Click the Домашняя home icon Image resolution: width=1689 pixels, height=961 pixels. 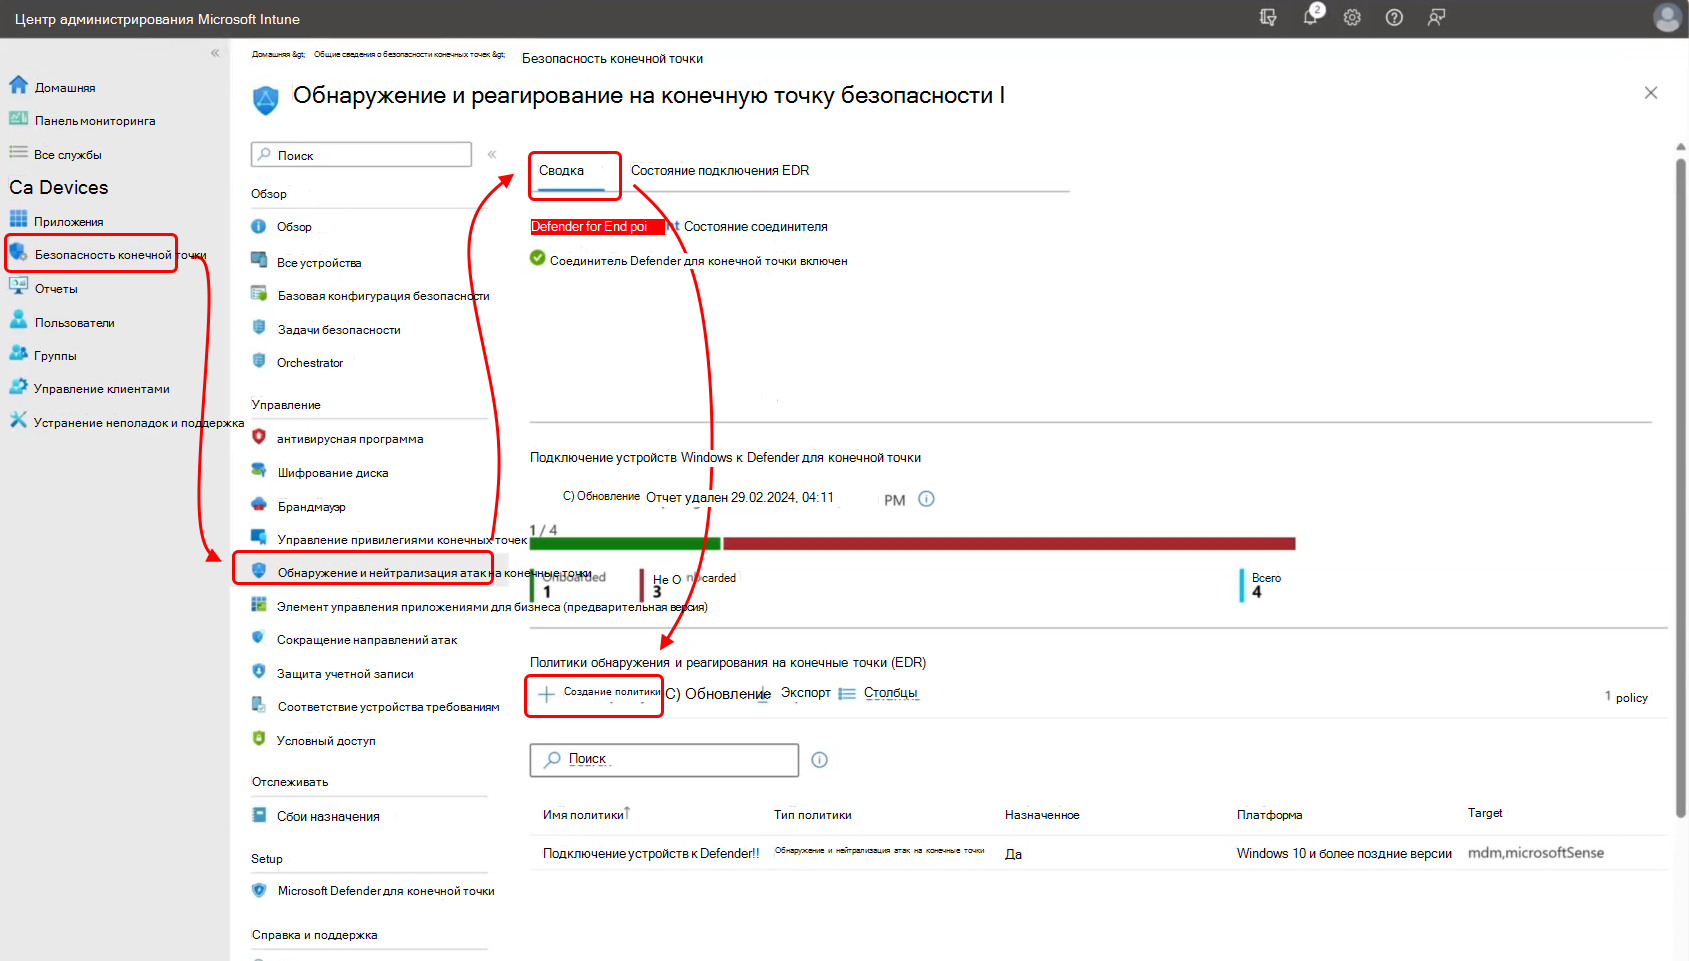click(x=18, y=86)
